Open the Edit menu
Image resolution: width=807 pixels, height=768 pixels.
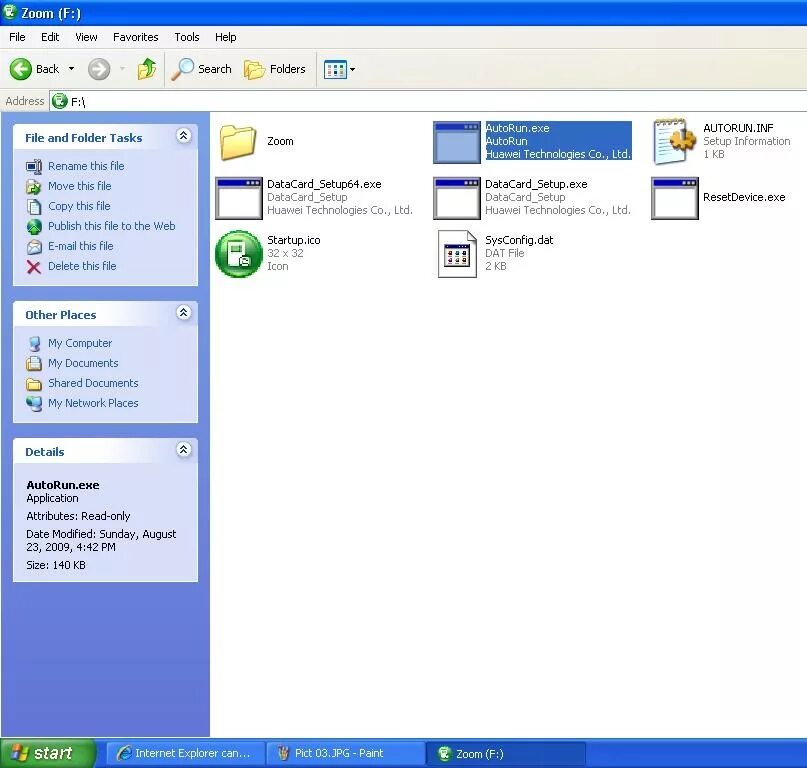(50, 37)
